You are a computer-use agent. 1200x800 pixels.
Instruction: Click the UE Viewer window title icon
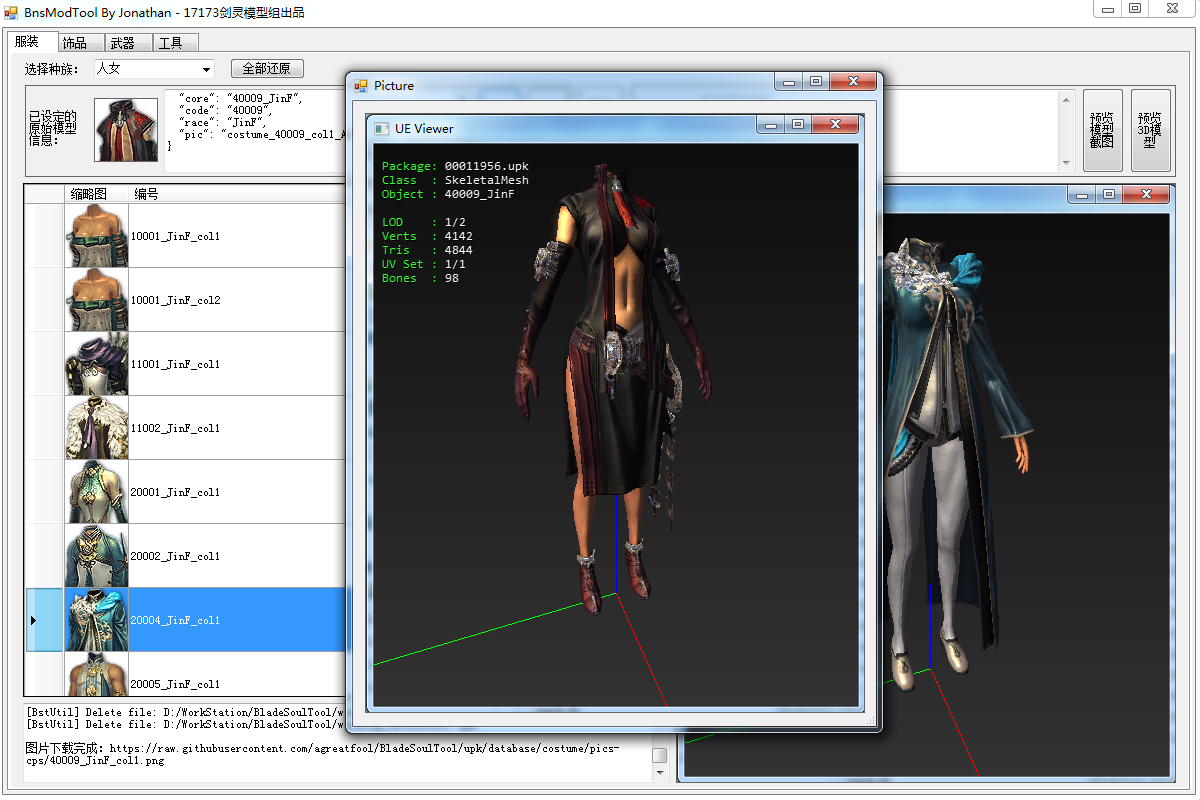[x=381, y=128]
